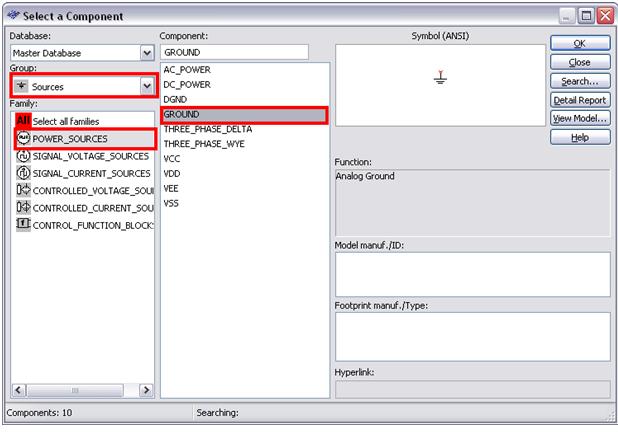618x432 pixels.
Task: Choose Select all families entry
Action: [x=66, y=121]
